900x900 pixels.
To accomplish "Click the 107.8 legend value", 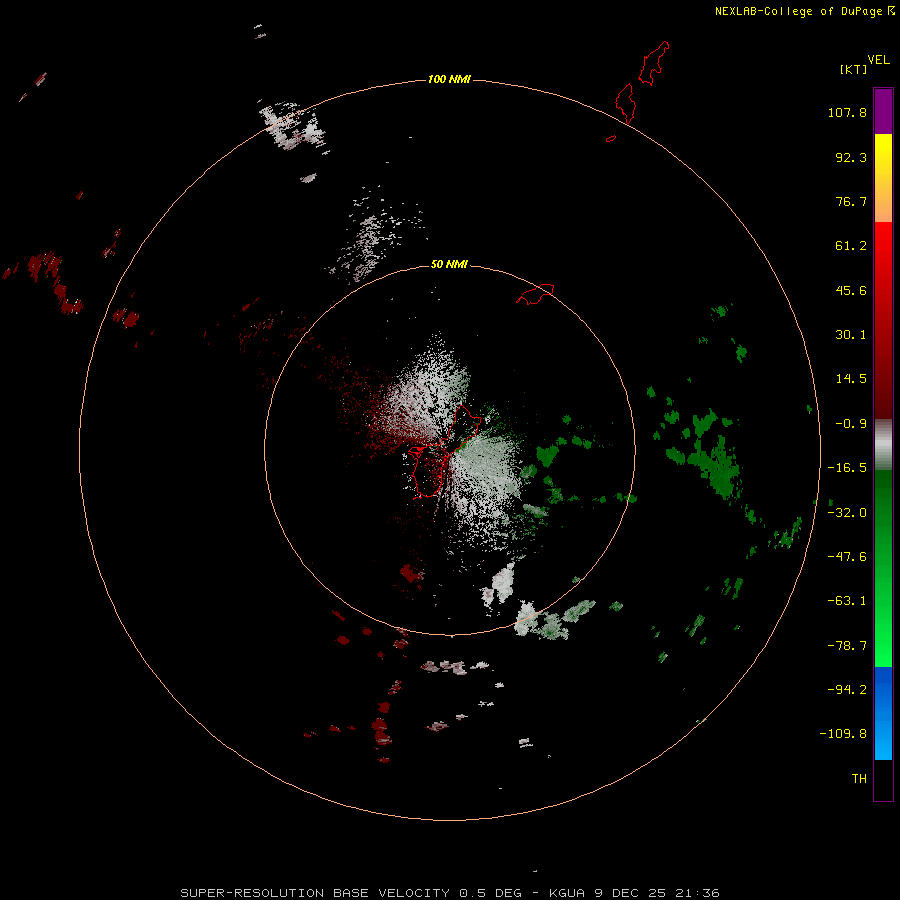I will (847, 112).
